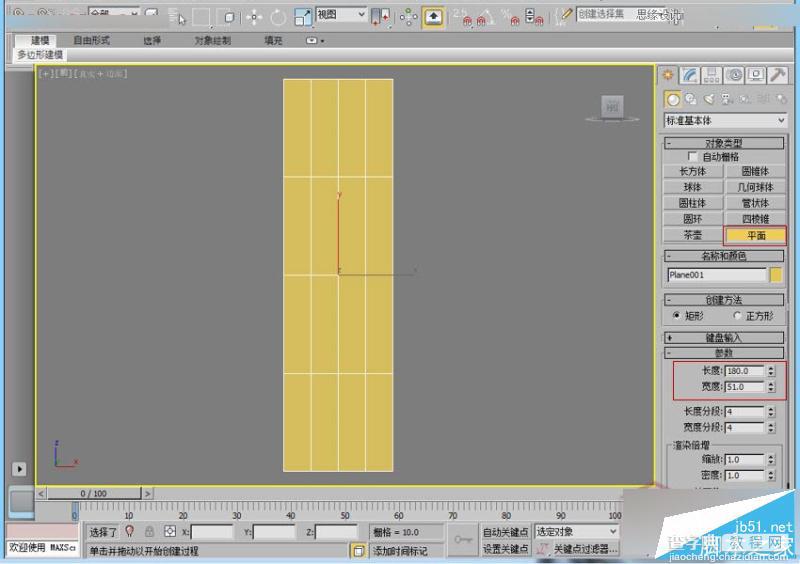Open the 多边形建模 ribbon panel
Image resolution: width=800 pixels, height=564 pixels.
[39, 54]
